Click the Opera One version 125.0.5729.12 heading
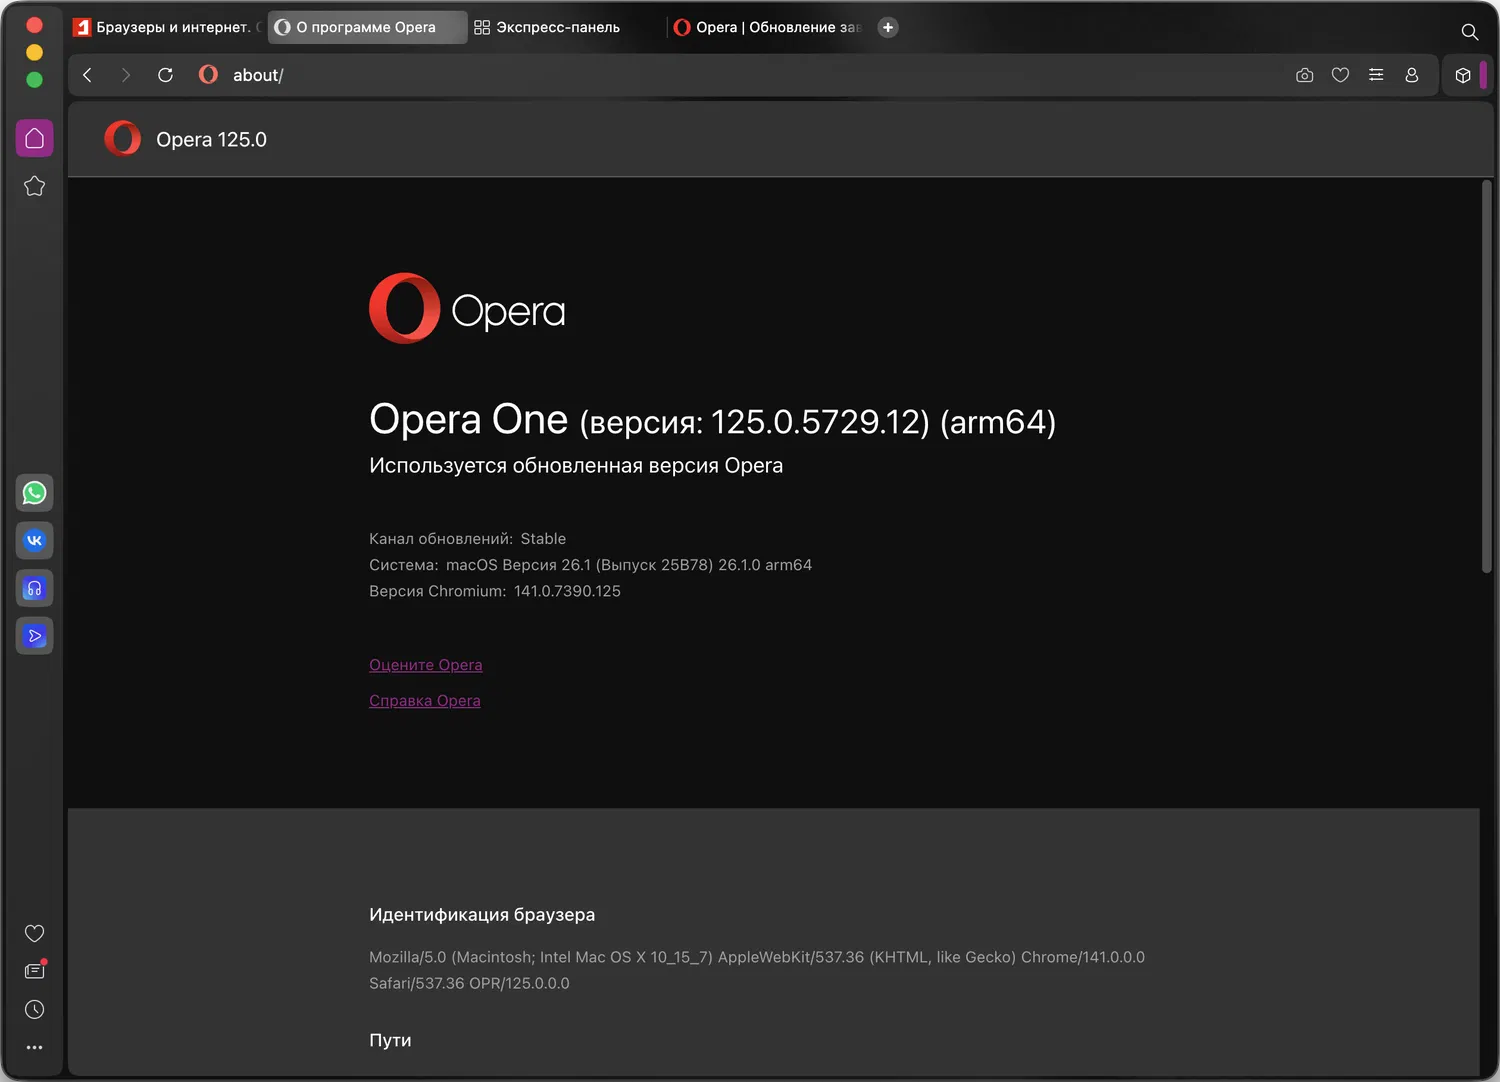The height and width of the screenshot is (1082, 1500). 713,420
